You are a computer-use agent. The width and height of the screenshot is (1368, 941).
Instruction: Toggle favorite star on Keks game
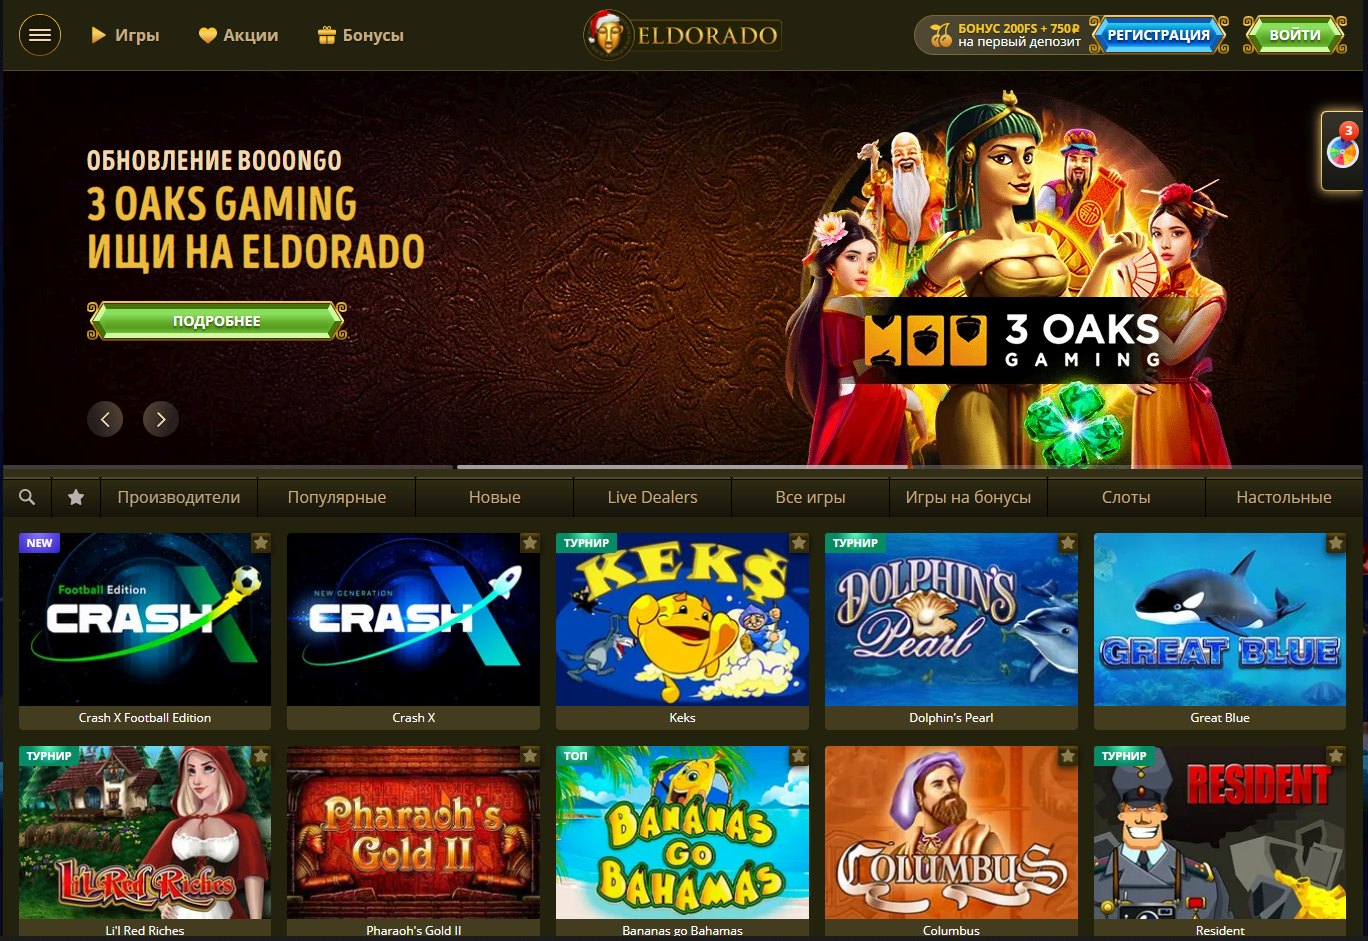pos(798,543)
